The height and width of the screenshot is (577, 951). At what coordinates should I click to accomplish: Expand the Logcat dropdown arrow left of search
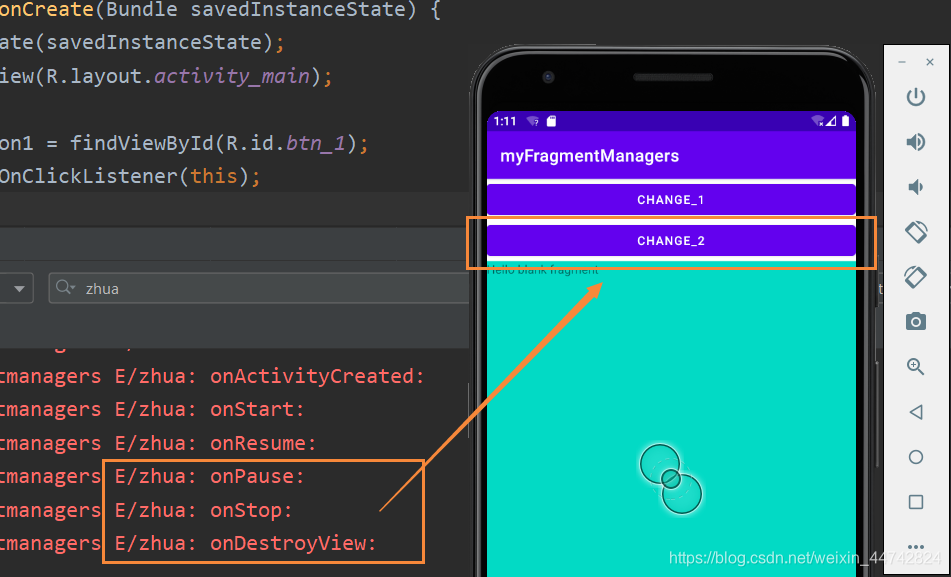tap(19, 289)
